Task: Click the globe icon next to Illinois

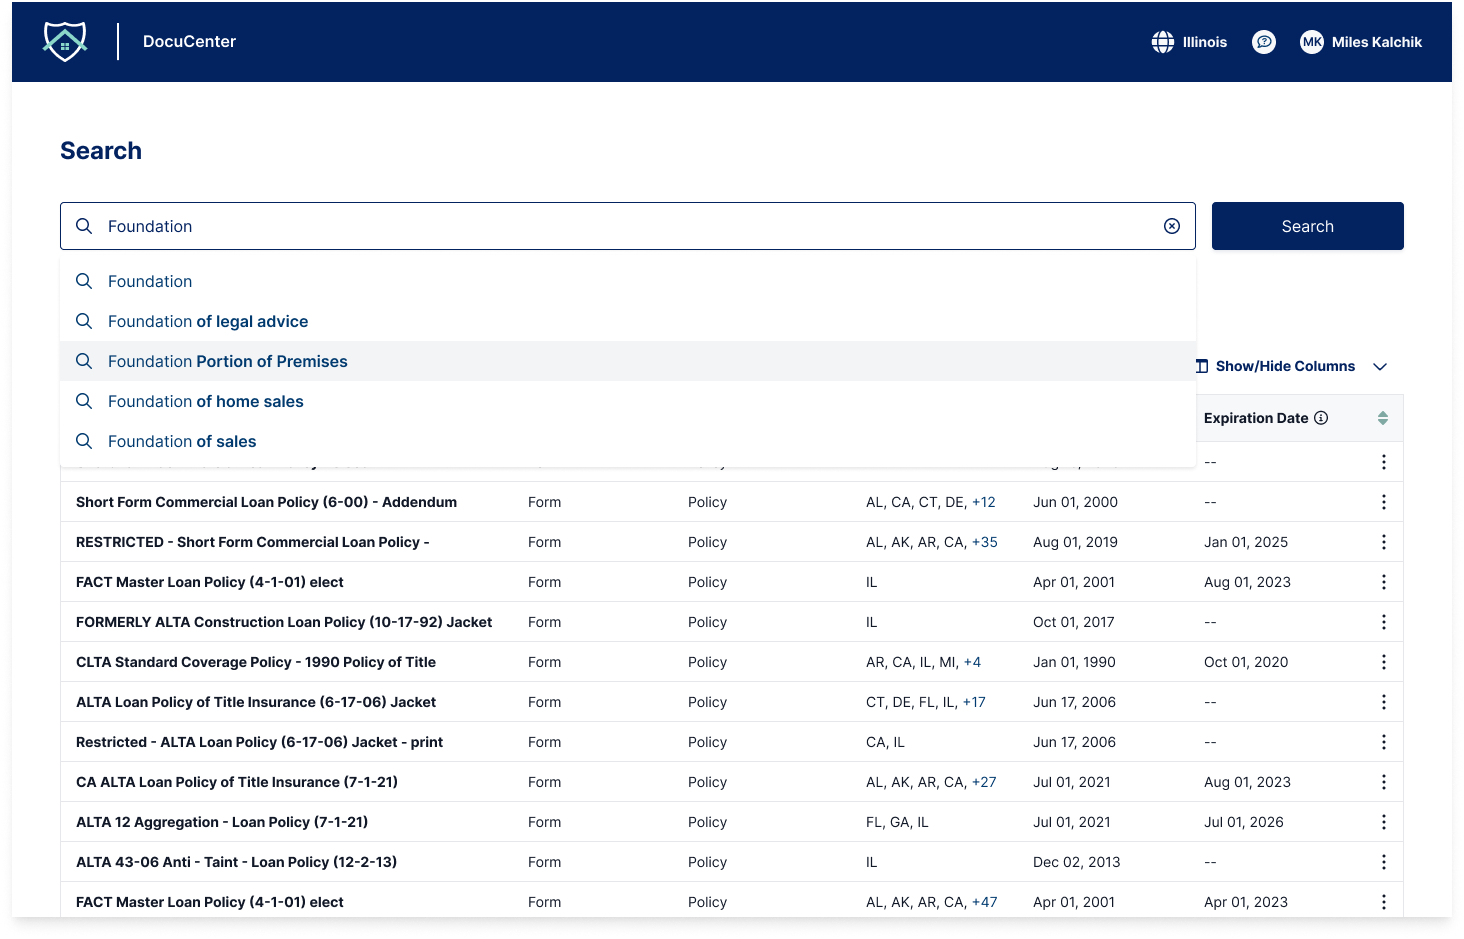Action: pyautogui.click(x=1163, y=42)
